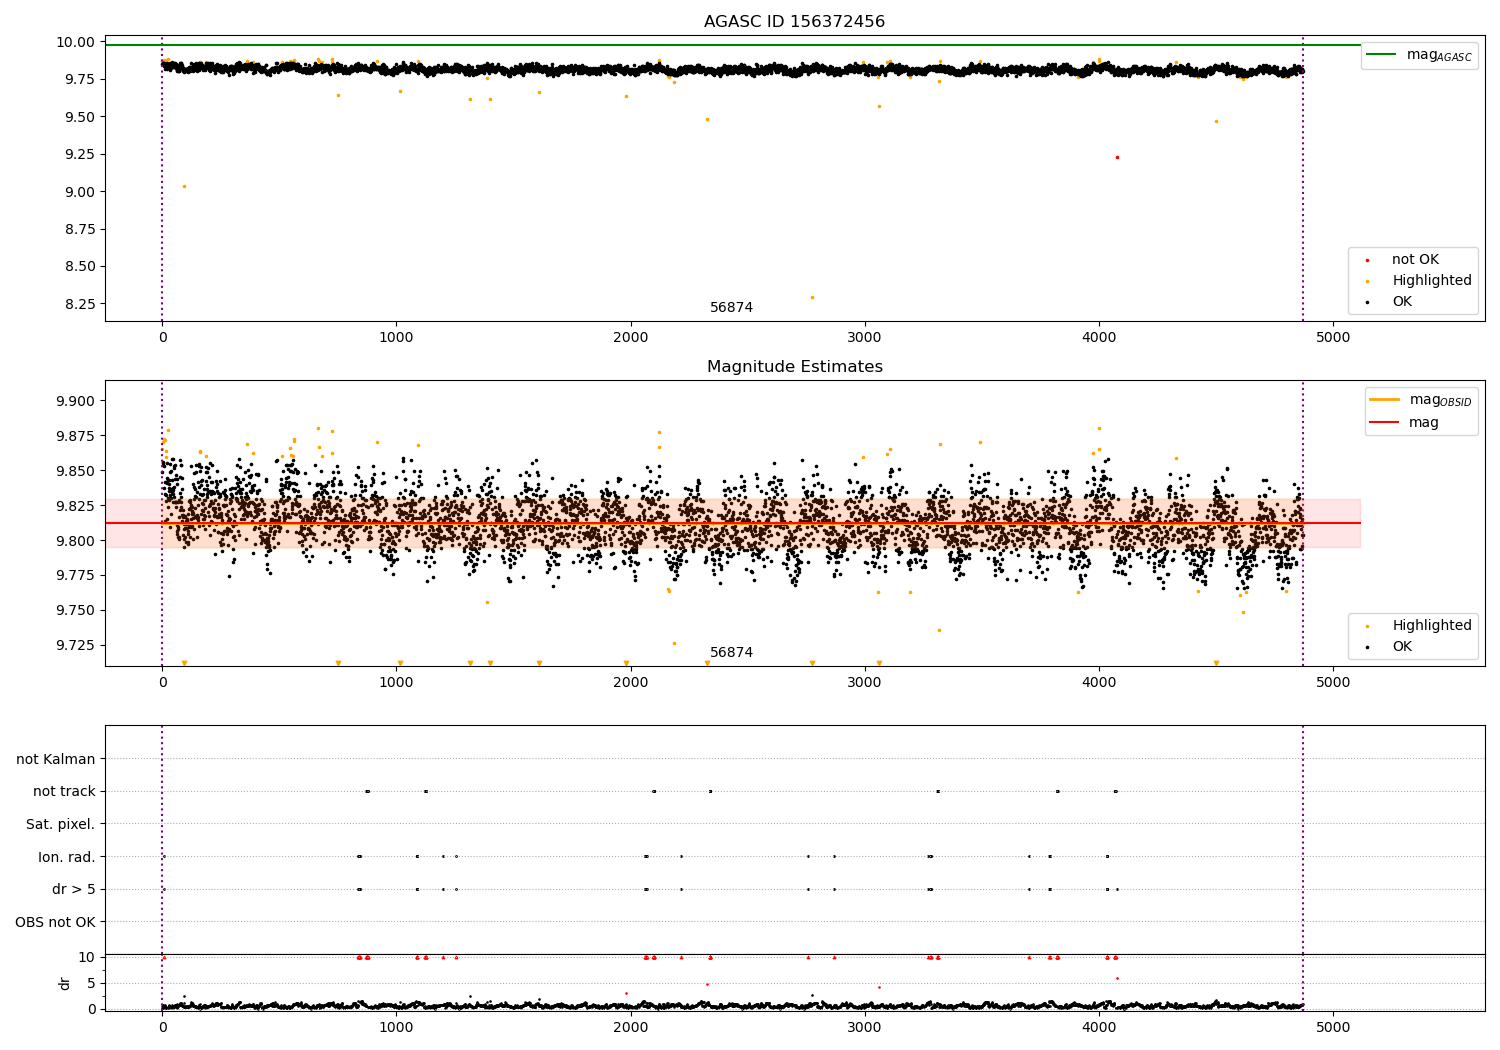Click the 9.725 tick label on middle plot

tap(75, 645)
